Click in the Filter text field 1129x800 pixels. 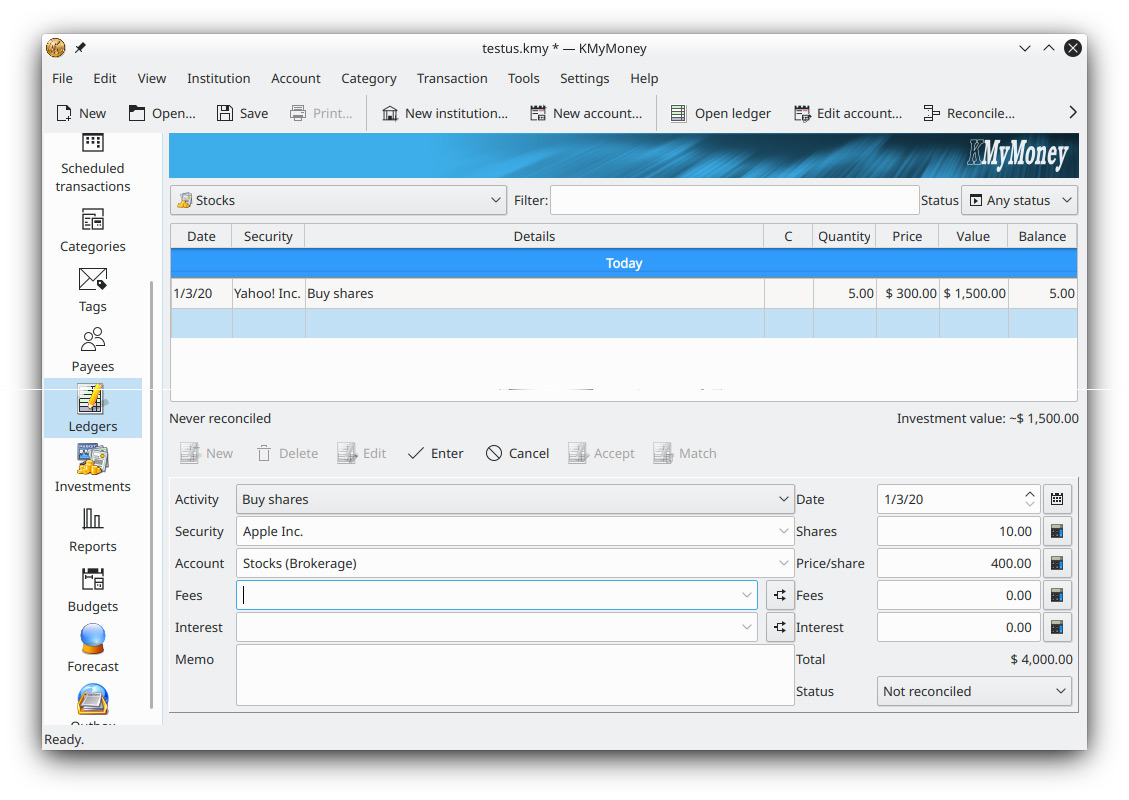[734, 200]
